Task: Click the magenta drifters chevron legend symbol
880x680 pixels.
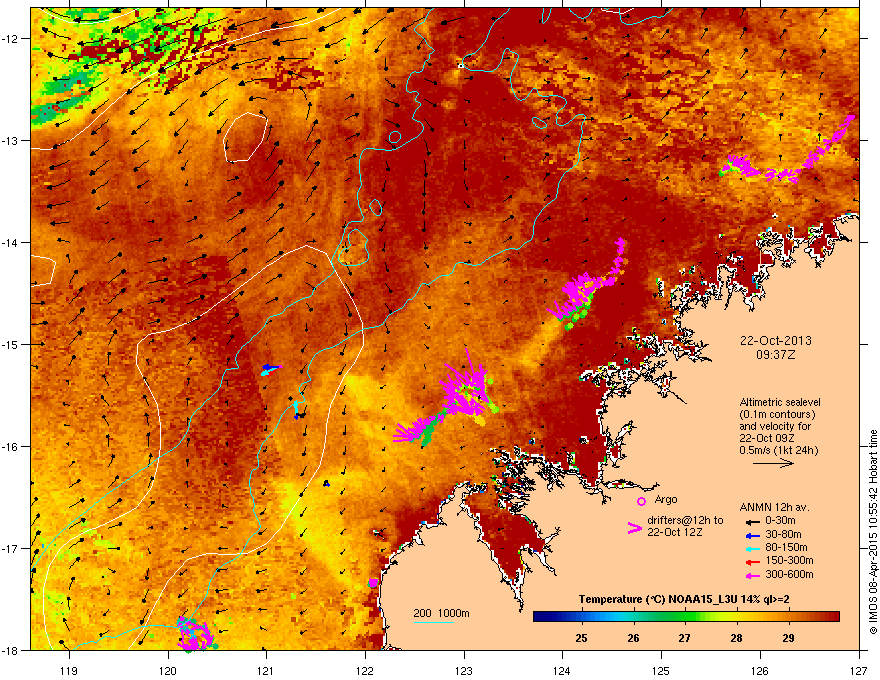Action: (634, 527)
